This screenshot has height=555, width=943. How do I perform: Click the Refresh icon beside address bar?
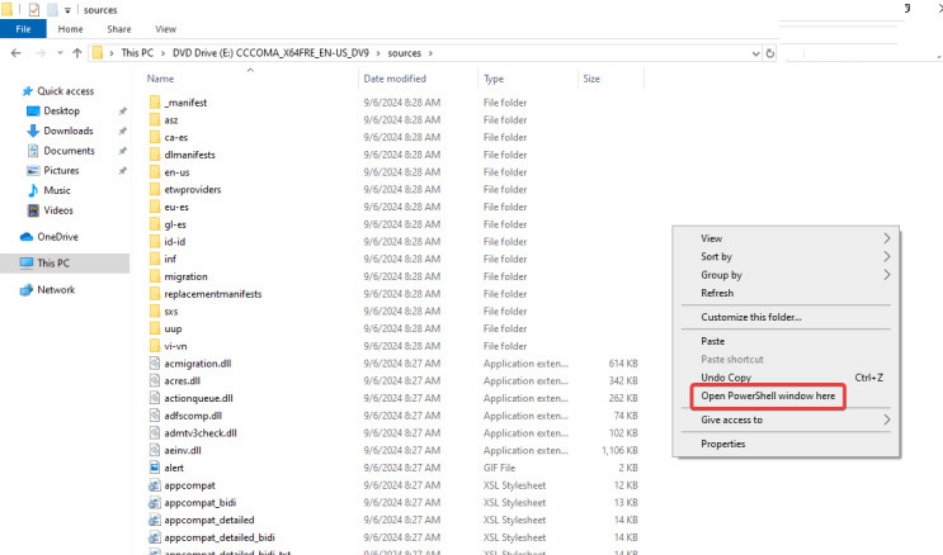point(771,53)
